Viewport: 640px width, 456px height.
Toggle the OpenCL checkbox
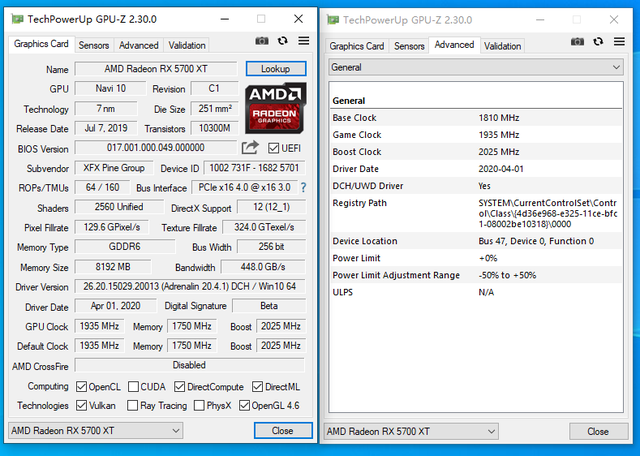(x=81, y=387)
